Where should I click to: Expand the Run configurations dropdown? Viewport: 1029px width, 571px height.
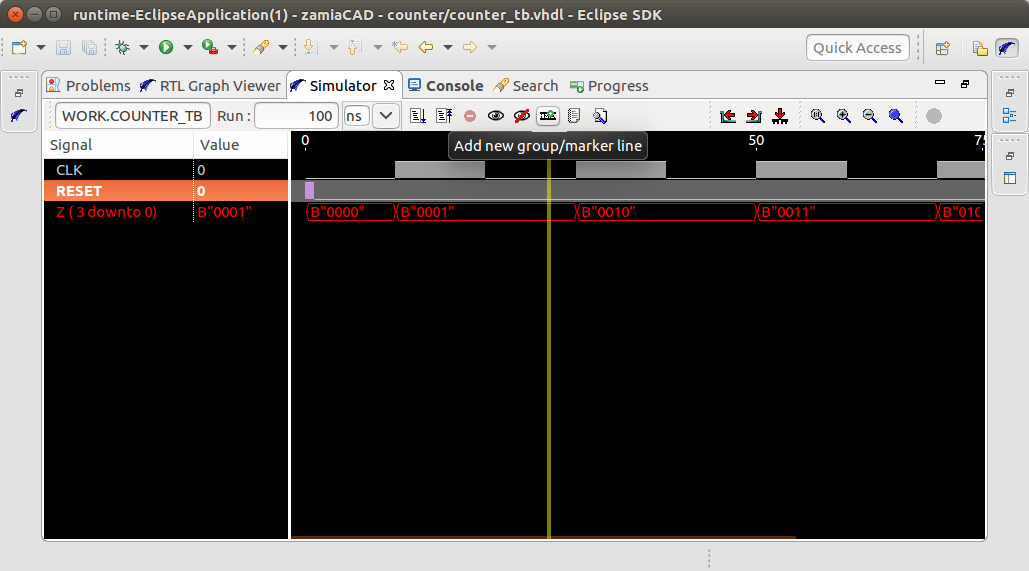pyautogui.click(x=188, y=47)
